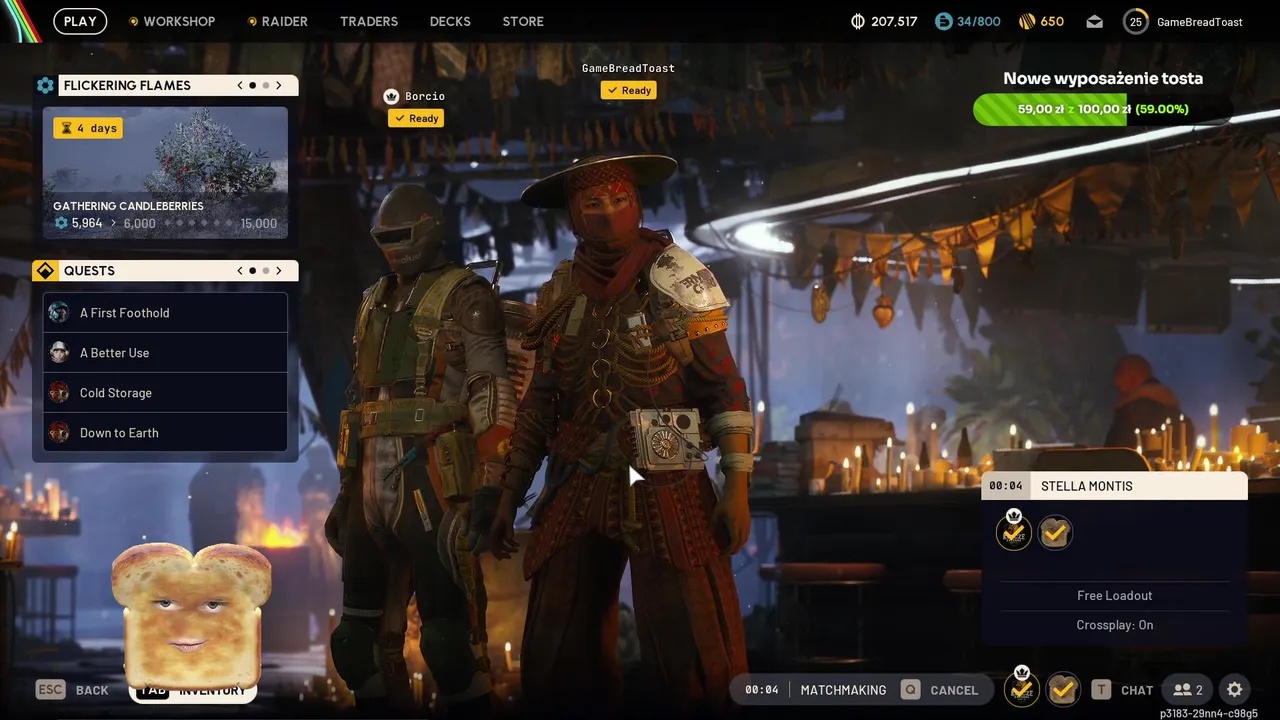Click the gold tokens icon beside 650
Screen dimensions: 1280x720
pos(1027,21)
